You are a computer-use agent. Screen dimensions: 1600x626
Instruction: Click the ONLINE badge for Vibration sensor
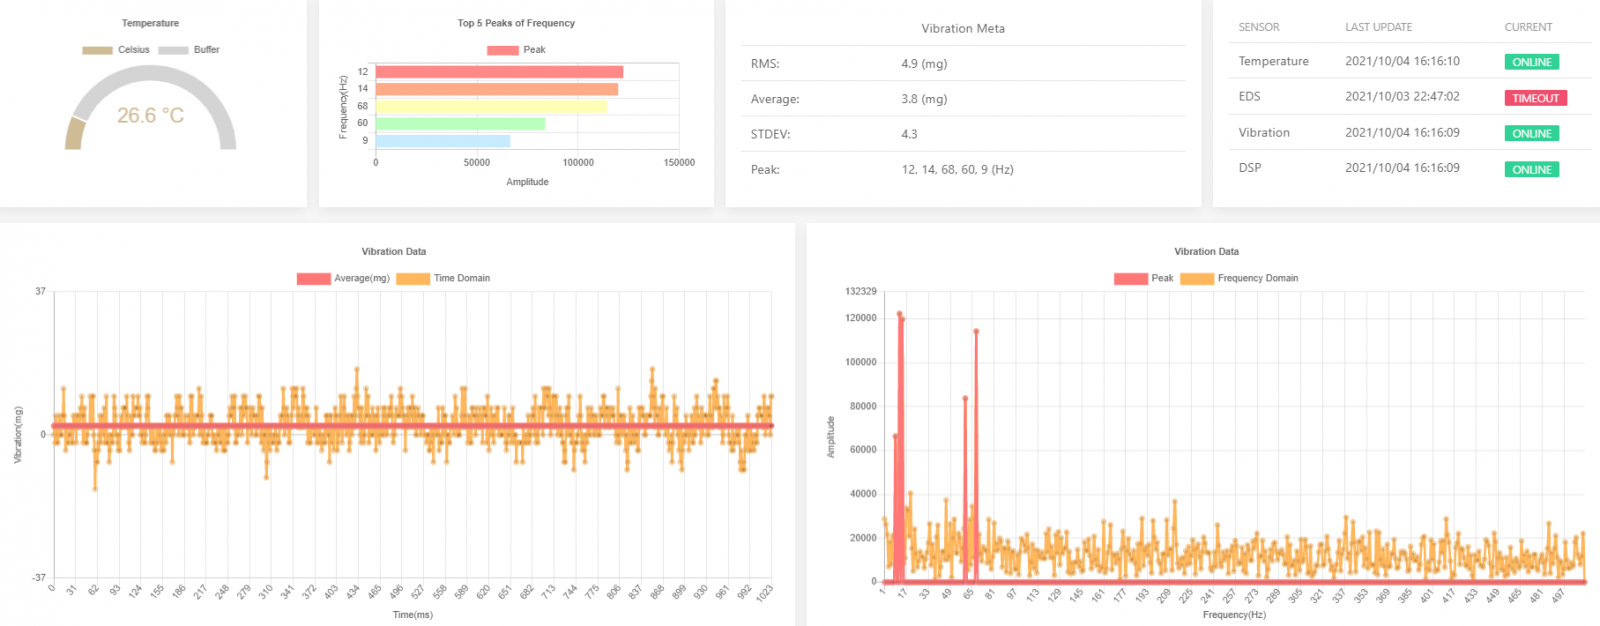1531,133
